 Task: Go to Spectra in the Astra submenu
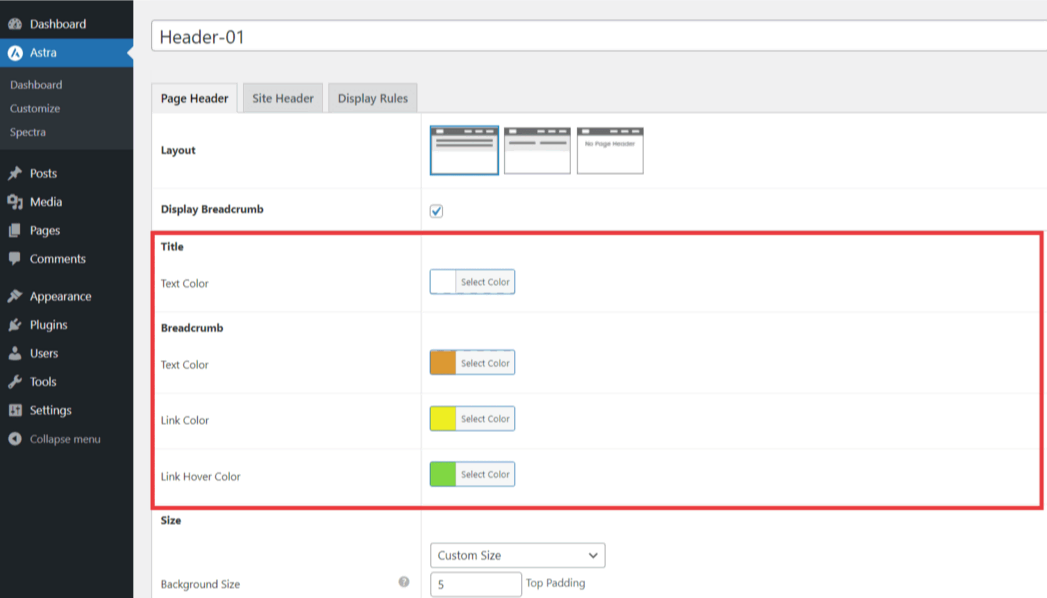pyautogui.click(x=28, y=132)
